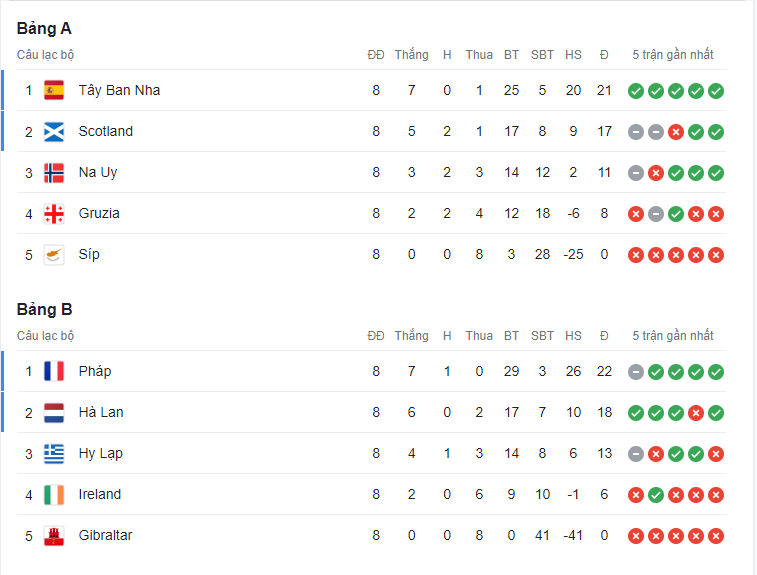Click Ireland's green win result icon

tap(656, 494)
